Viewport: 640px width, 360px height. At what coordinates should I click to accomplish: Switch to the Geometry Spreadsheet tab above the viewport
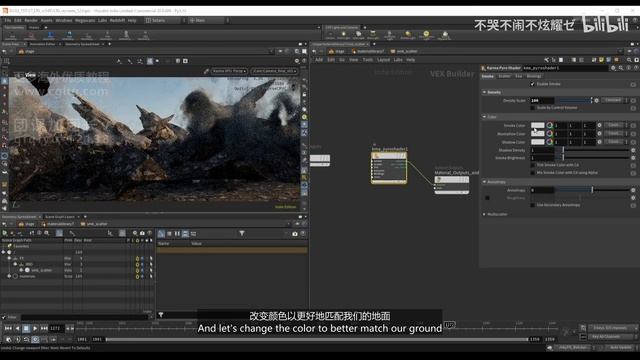[x=82, y=44]
